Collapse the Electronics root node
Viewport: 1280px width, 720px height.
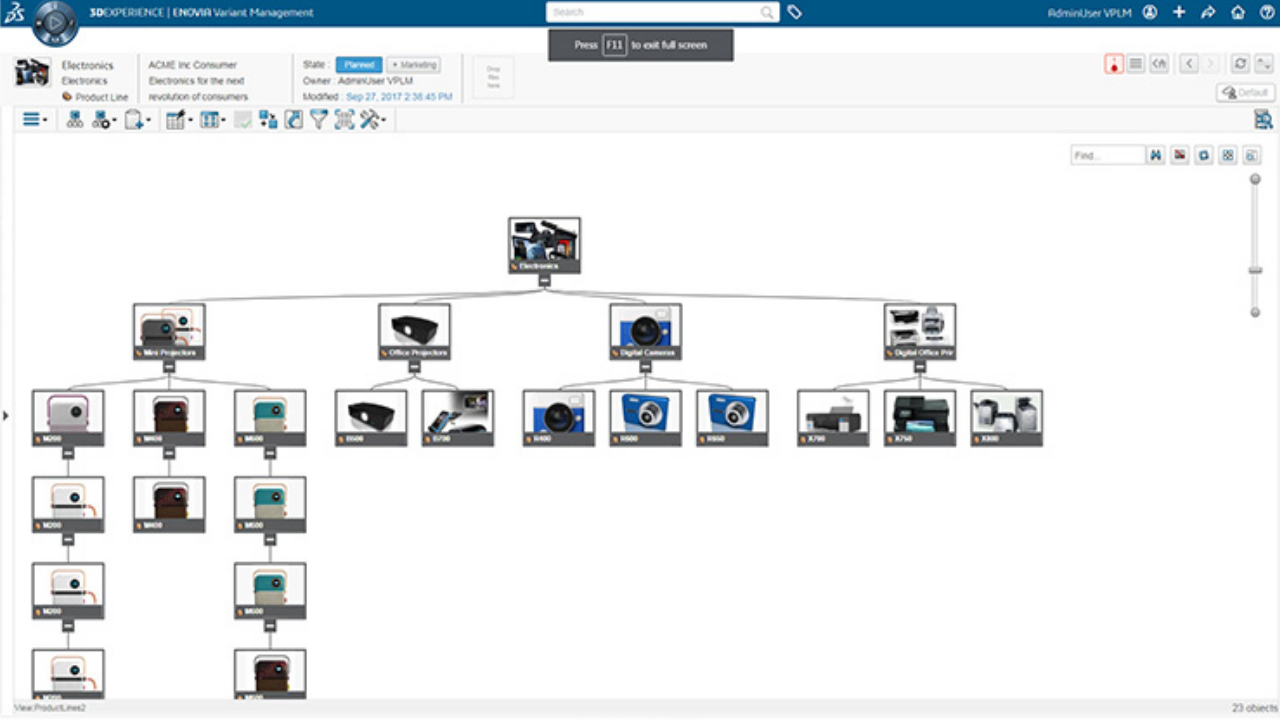pyautogui.click(x=544, y=281)
